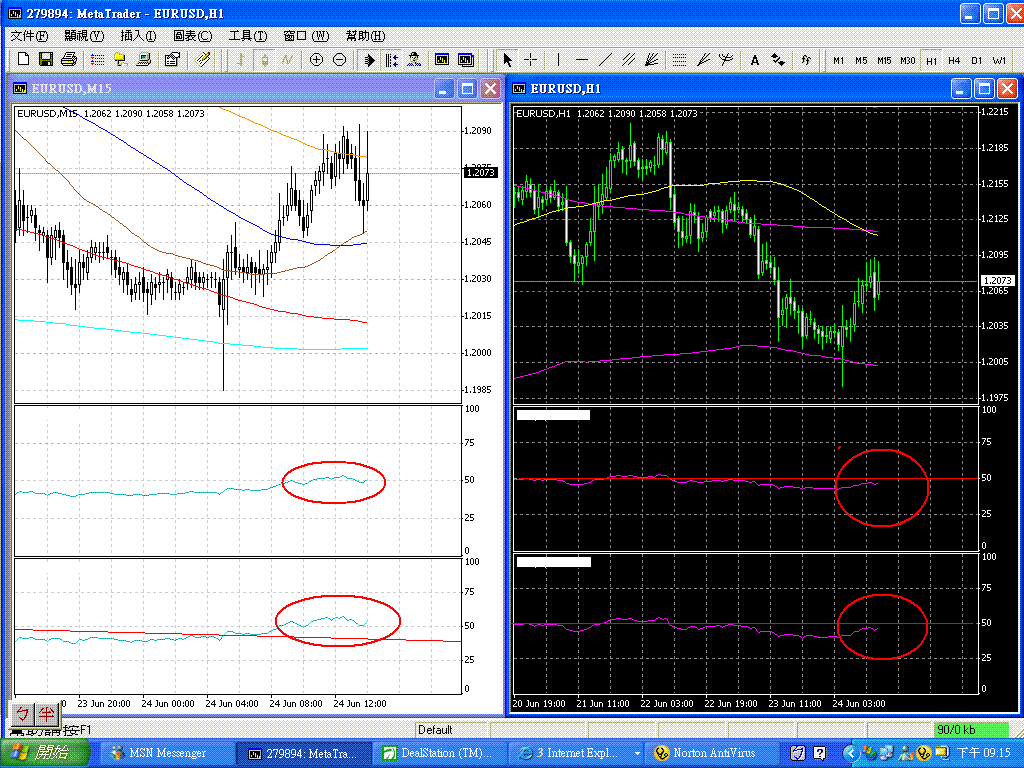
Task: Switch to H4 timeframe
Action: click(954, 60)
